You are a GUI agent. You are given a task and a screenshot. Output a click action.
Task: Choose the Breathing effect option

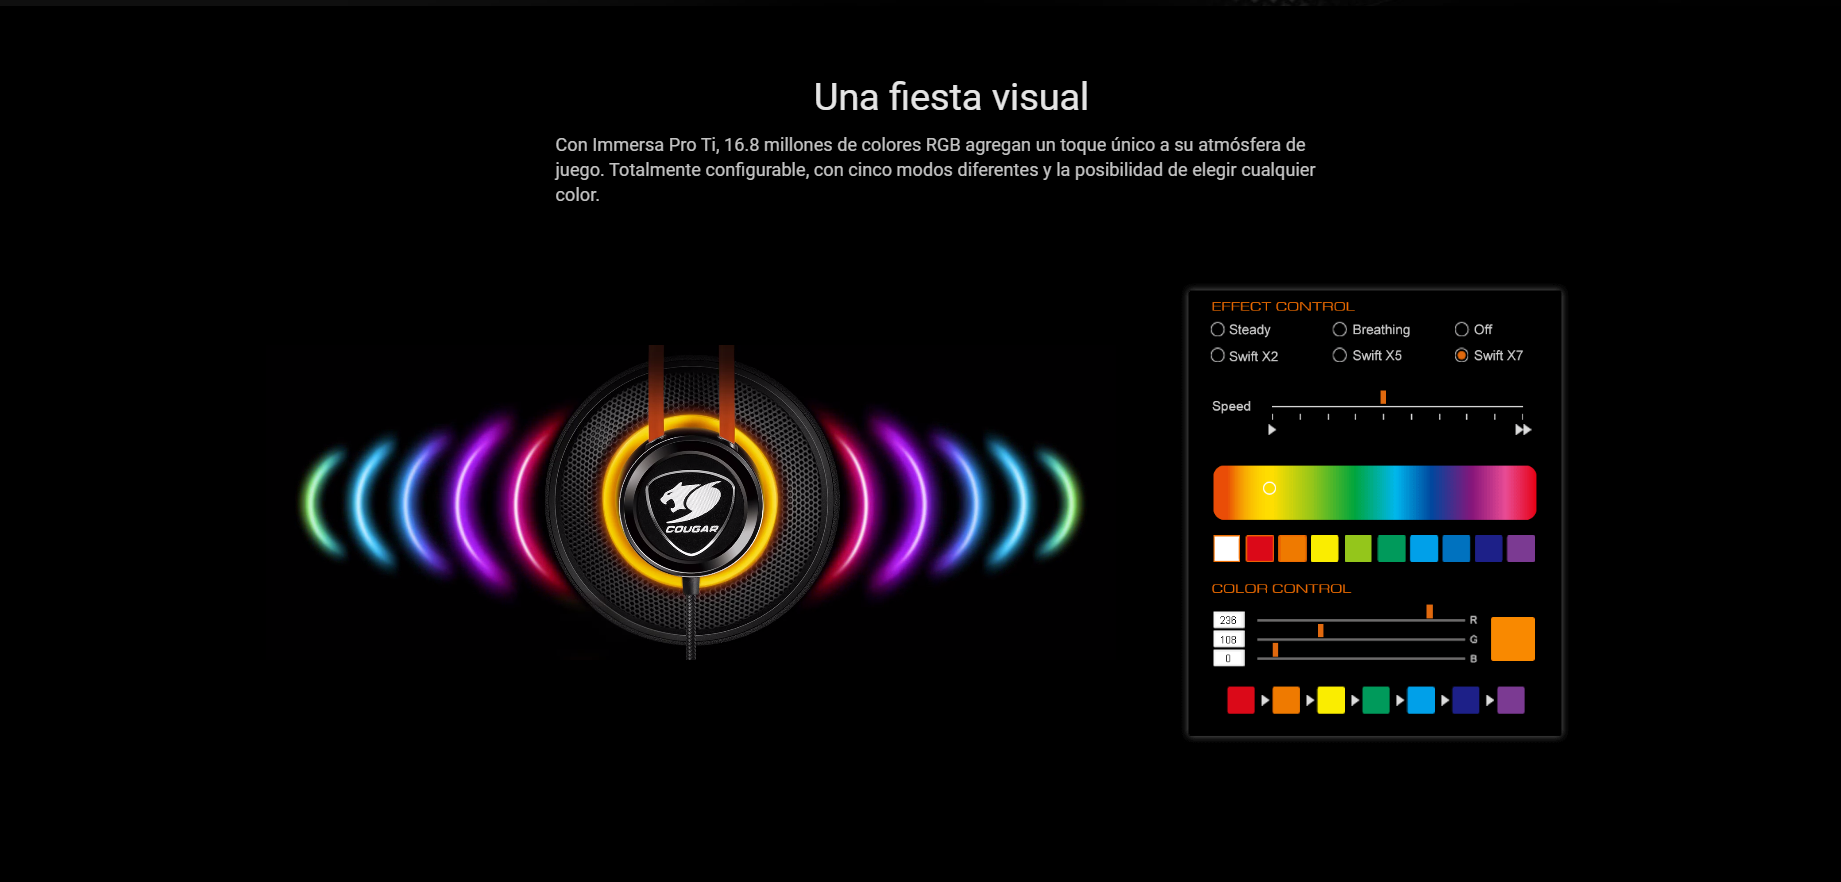click(1340, 329)
